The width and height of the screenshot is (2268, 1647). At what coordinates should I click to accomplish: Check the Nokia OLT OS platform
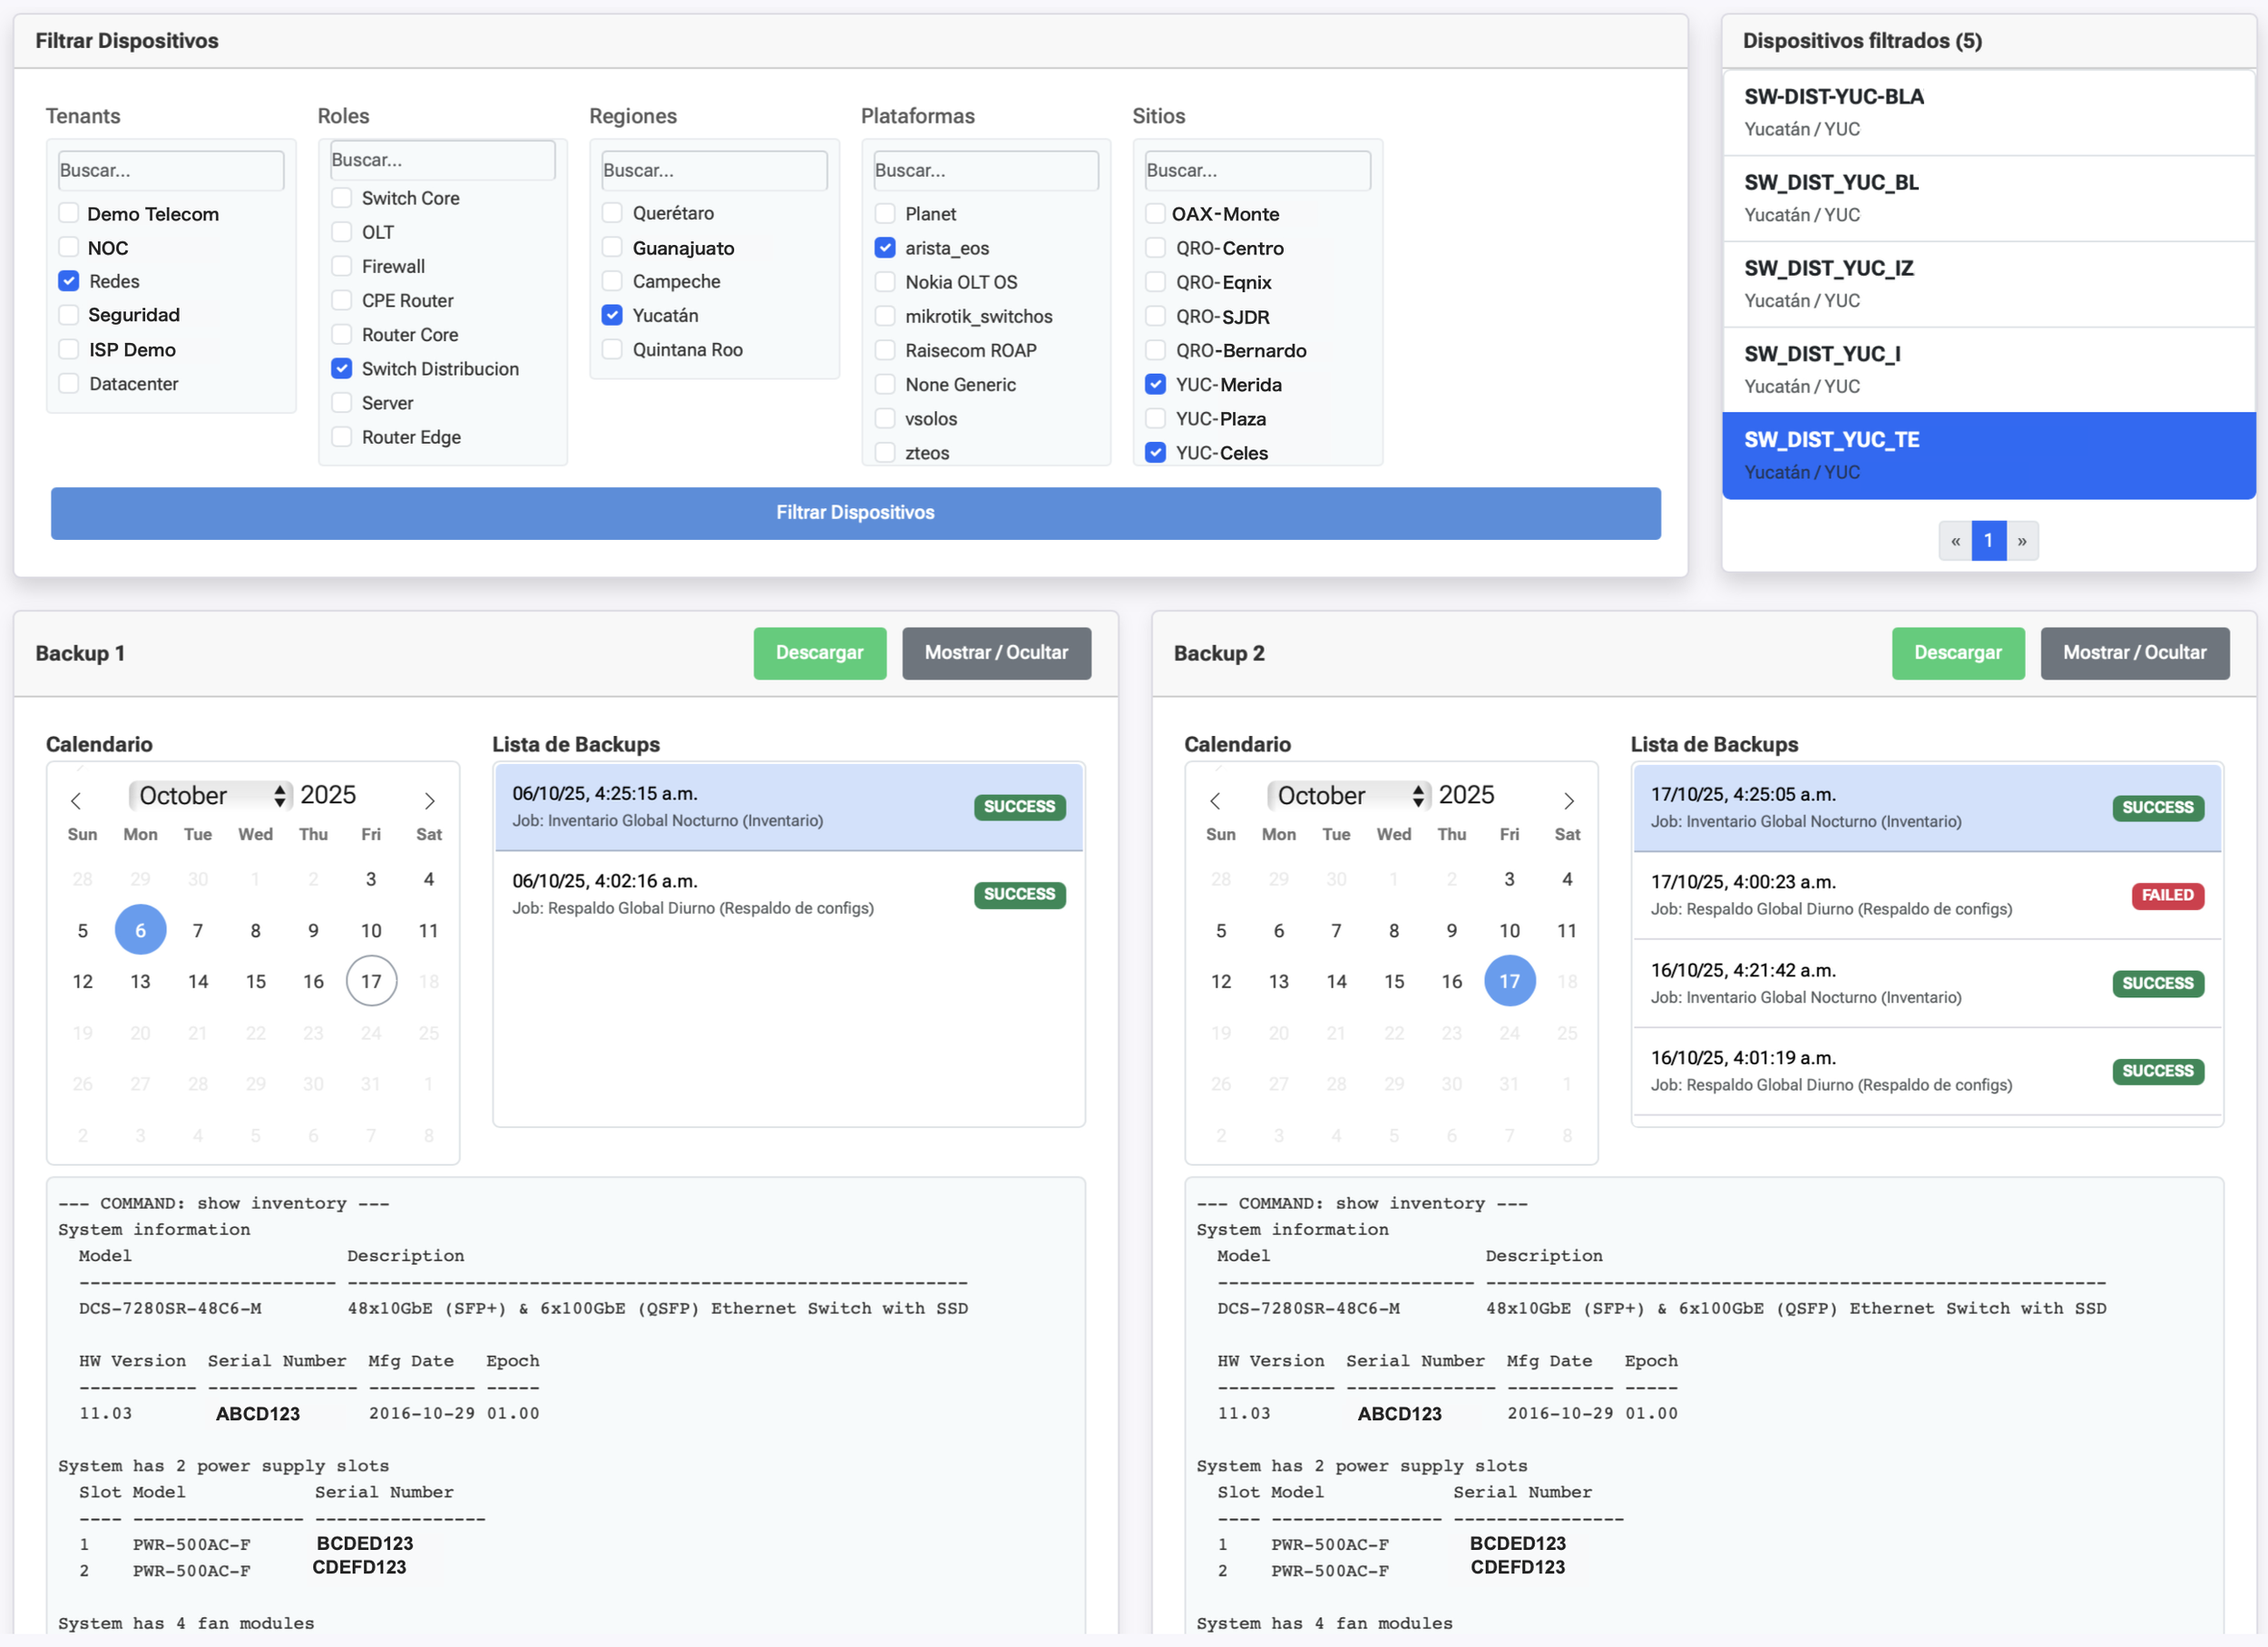coord(885,282)
